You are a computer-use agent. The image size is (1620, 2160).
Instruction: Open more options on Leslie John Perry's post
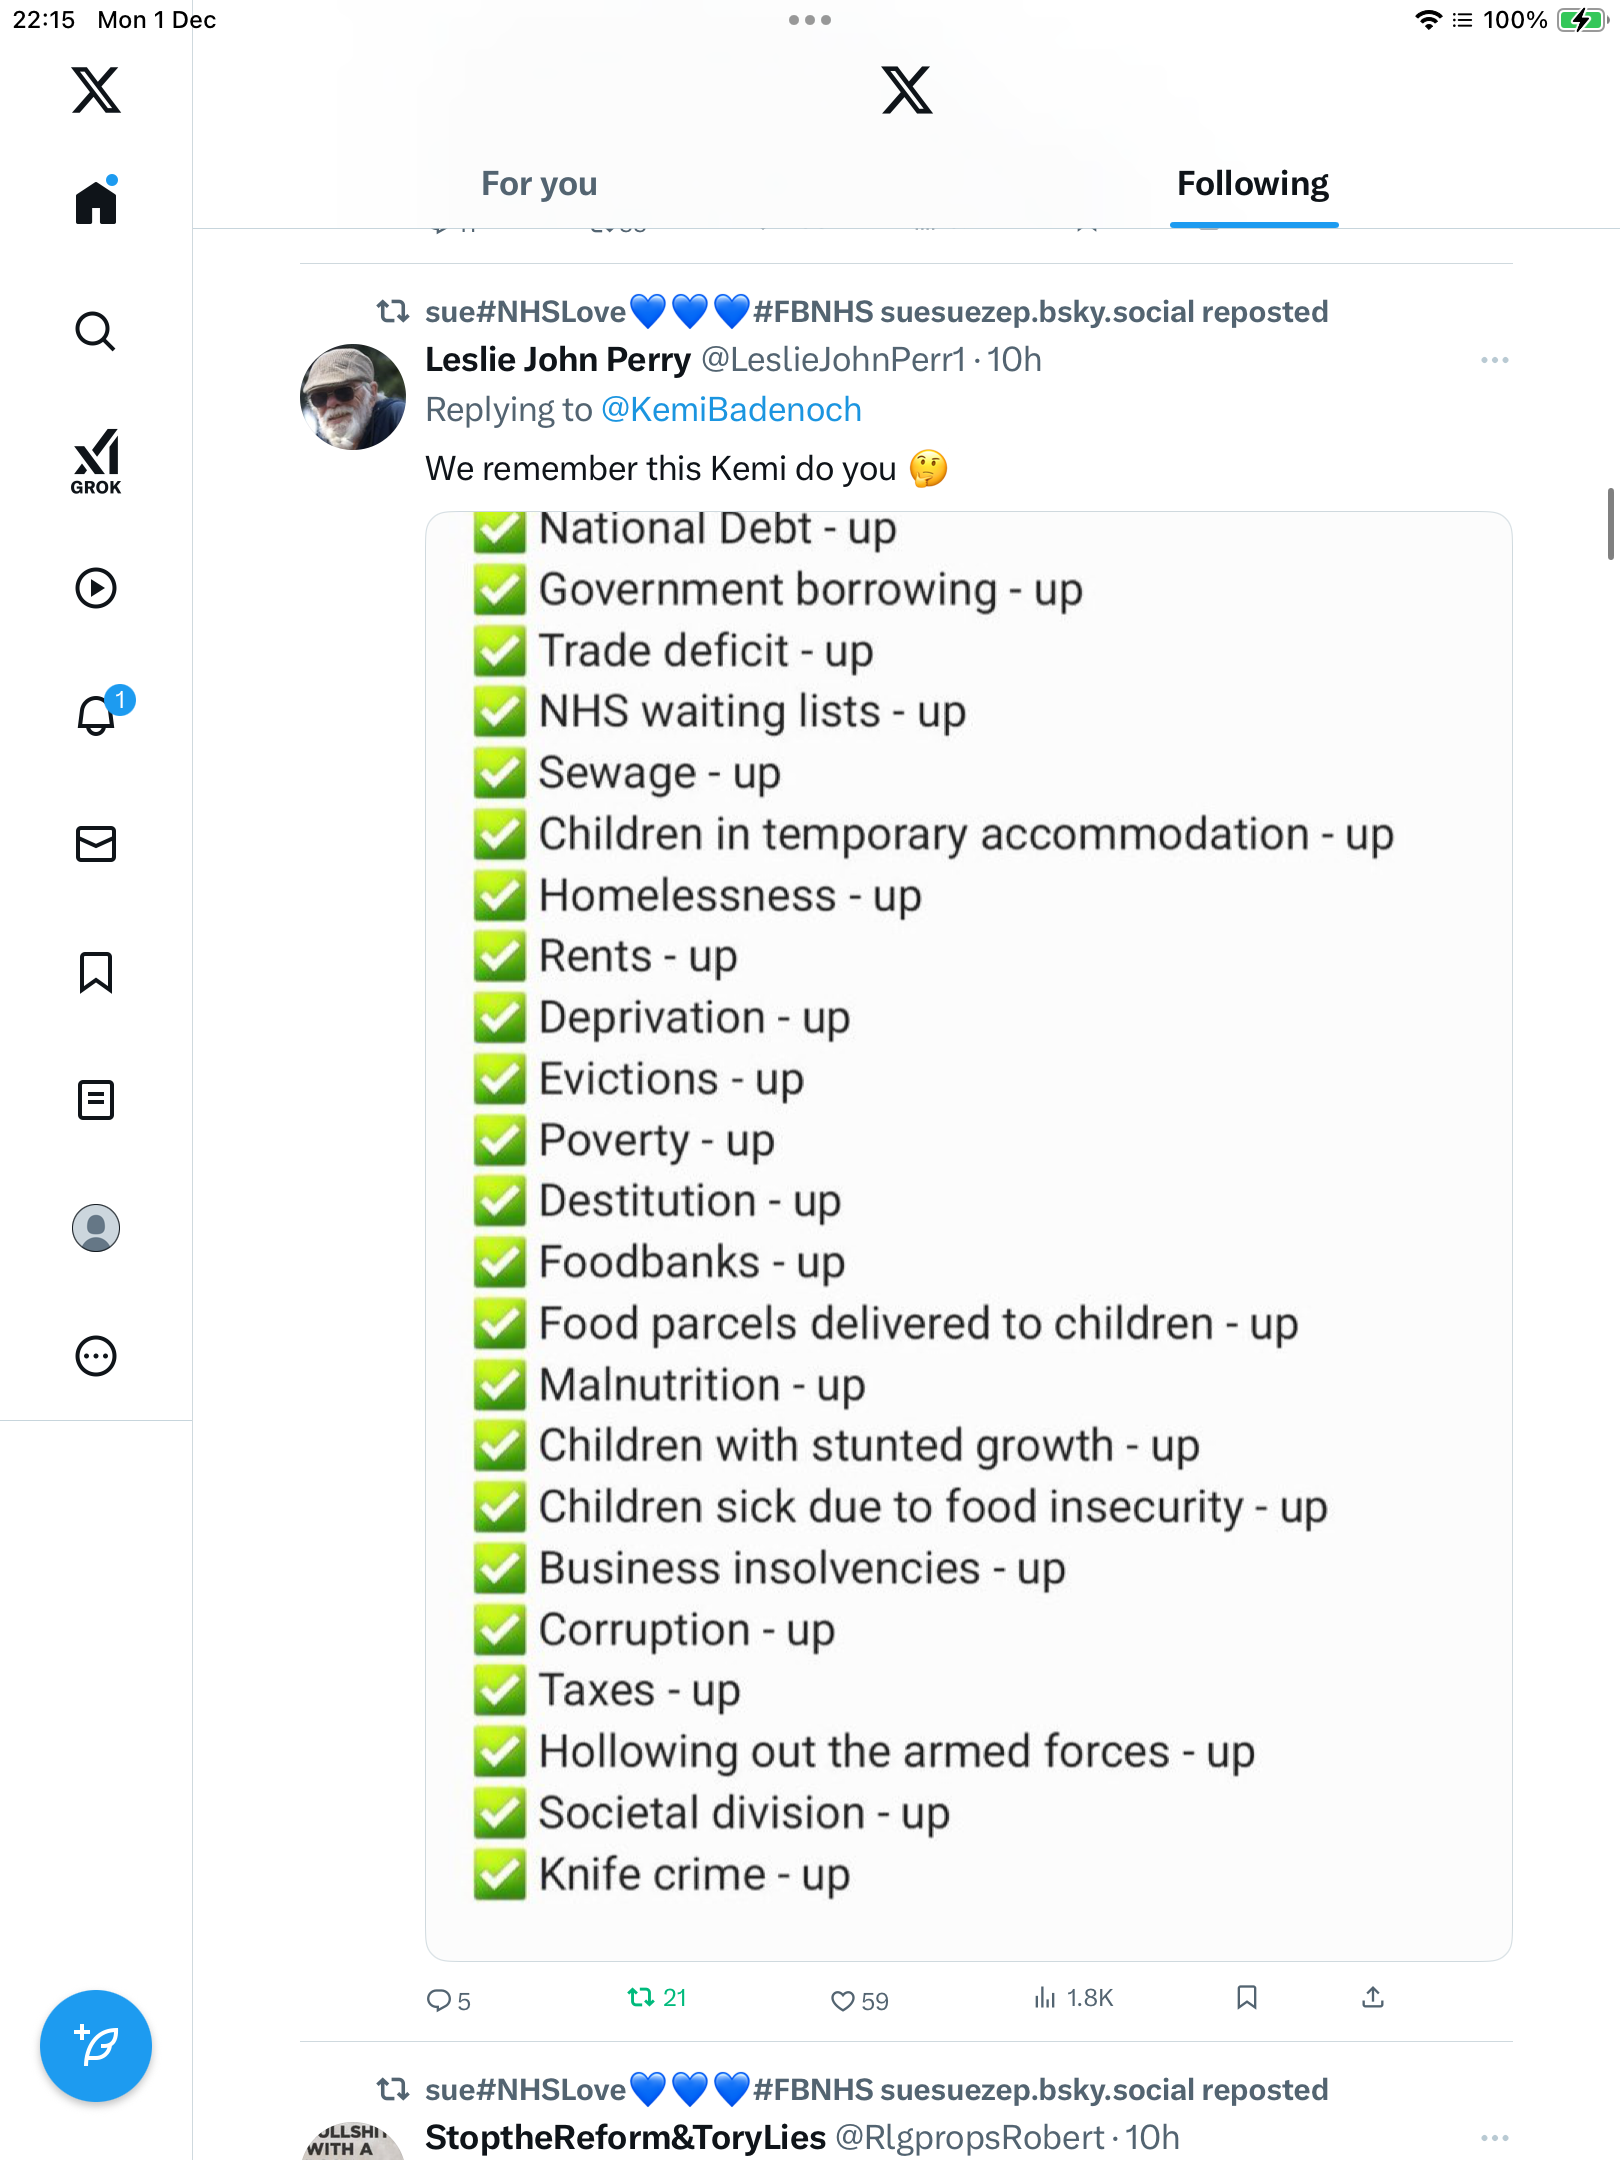(x=1494, y=360)
